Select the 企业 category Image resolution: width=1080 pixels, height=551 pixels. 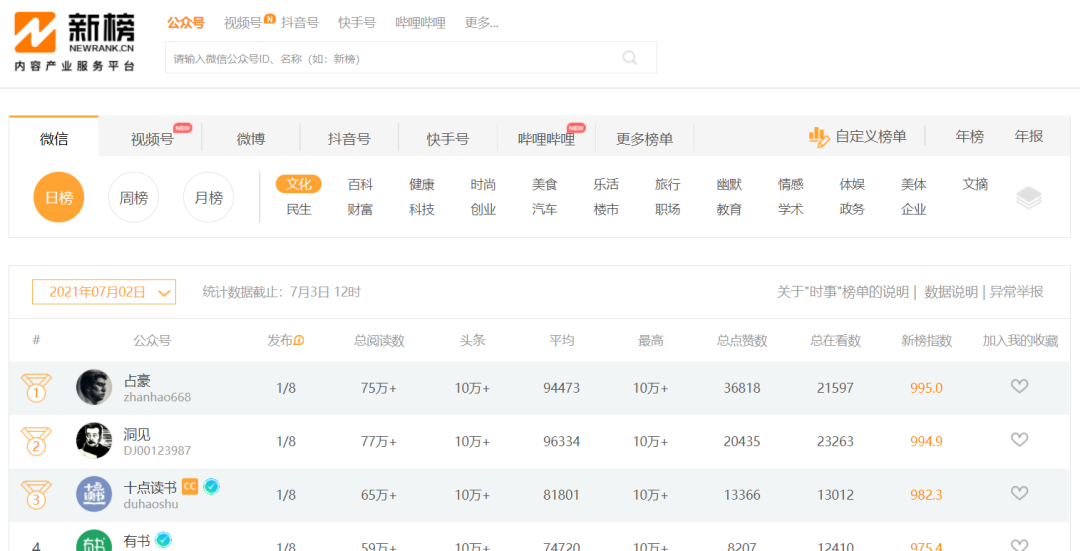click(913, 209)
